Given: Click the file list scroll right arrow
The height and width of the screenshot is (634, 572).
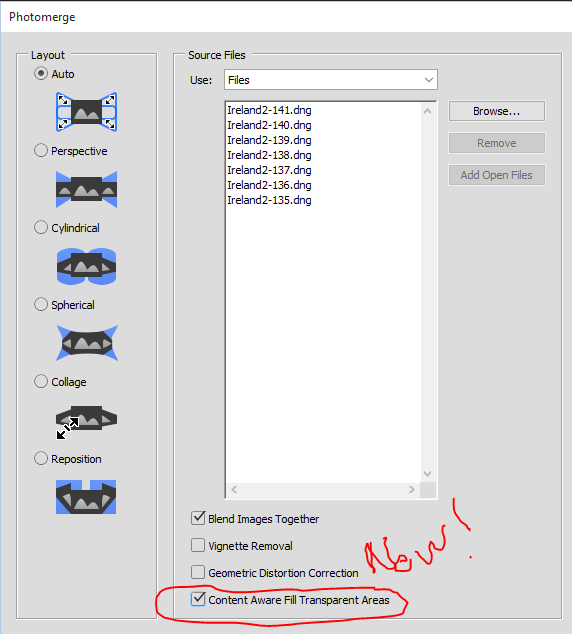Looking at the screenshot, I should point(412,490).
